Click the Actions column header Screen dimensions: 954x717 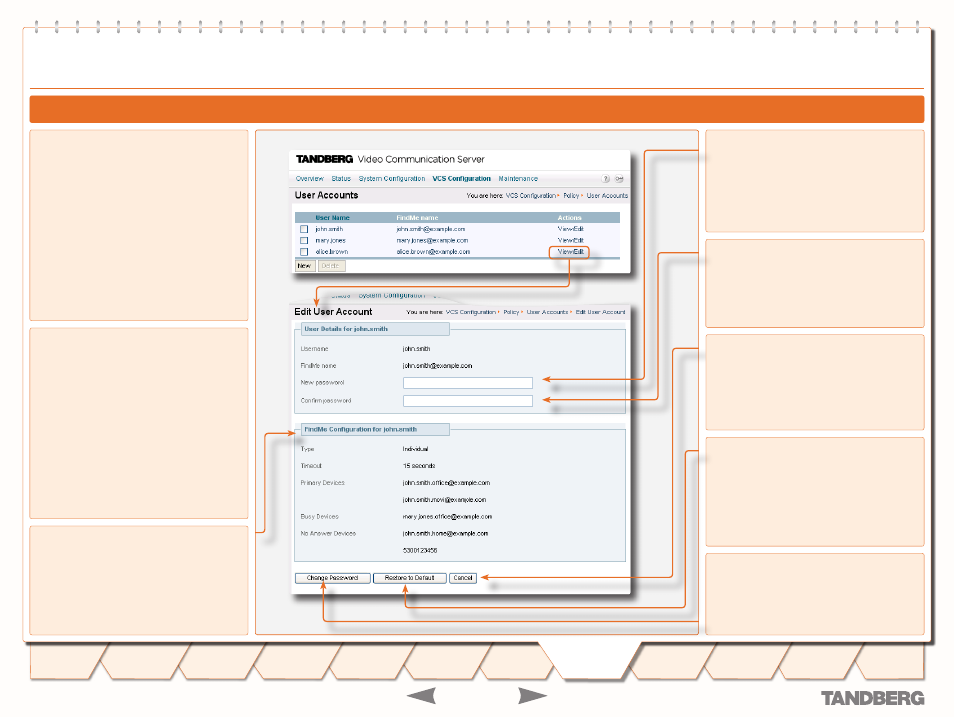pyautogui.click(x=569, y=218)
